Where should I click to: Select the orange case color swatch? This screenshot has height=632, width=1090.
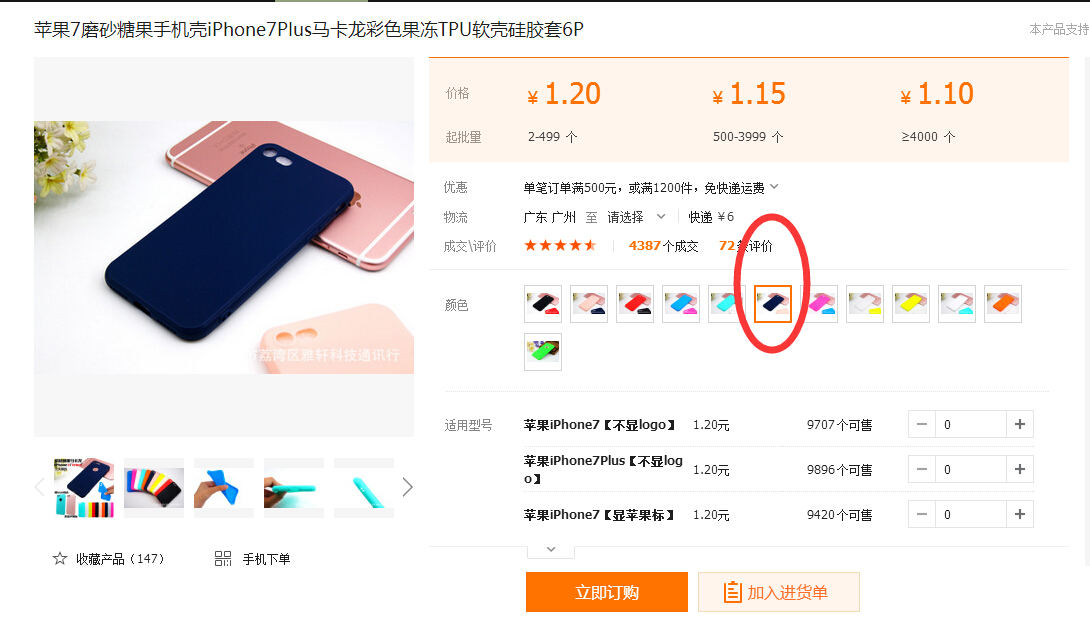tap(1003, 304)
